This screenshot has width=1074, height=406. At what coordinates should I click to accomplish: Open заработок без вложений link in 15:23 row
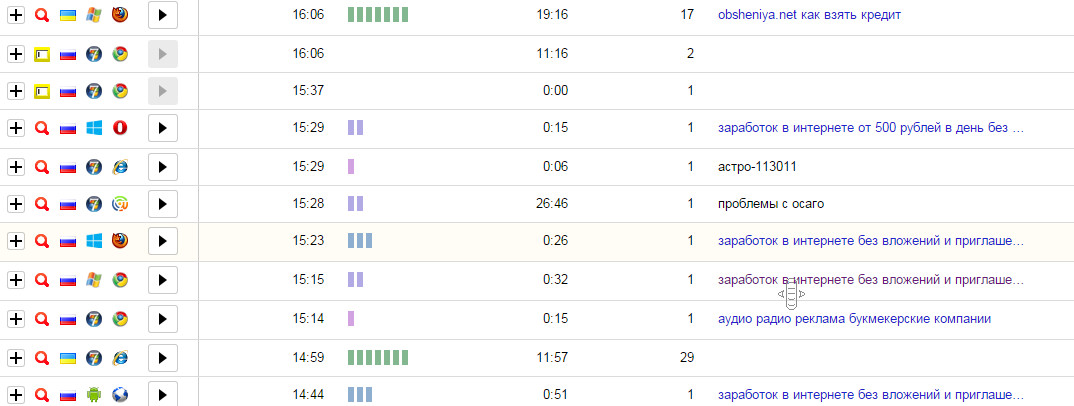coord(871,241)
